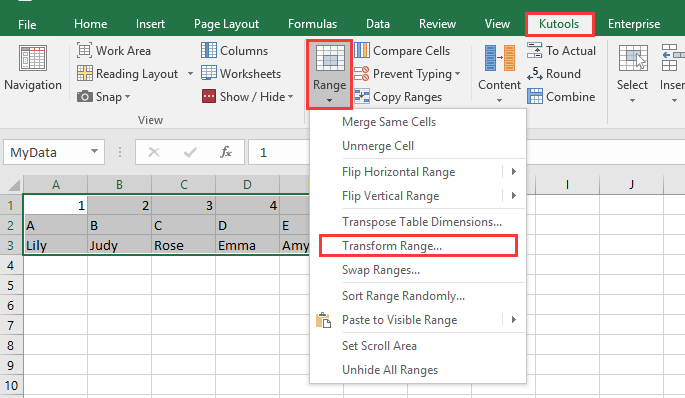The width and height of the screenshot is (685, 398).
Task: Click the Content conversion icon
Action: (x=499, y=58)
